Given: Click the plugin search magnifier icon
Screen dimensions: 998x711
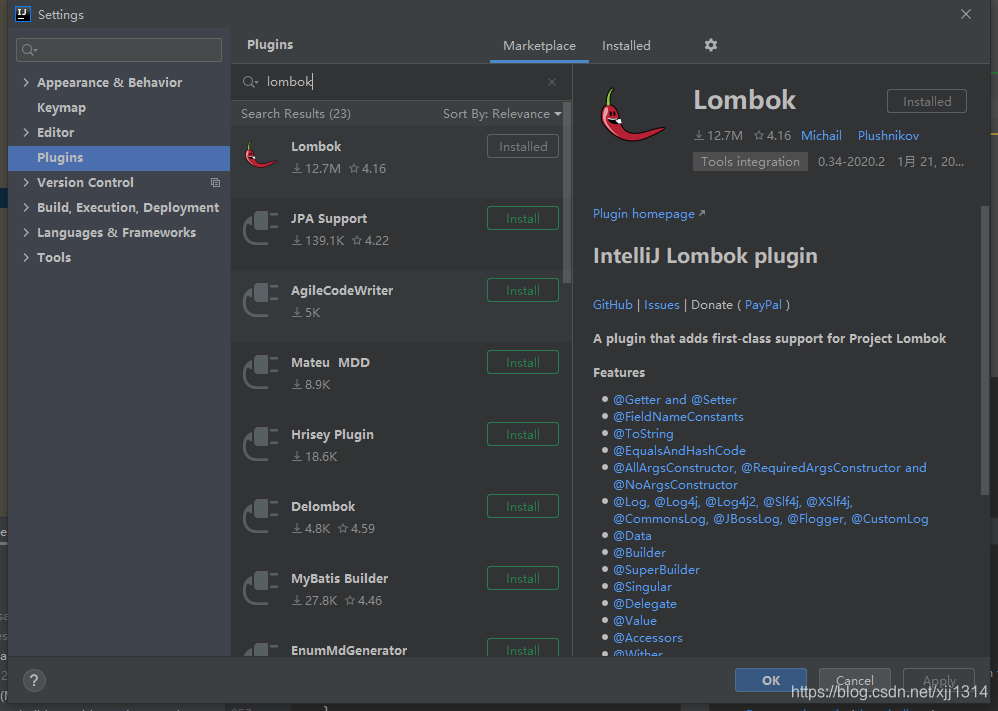Looking at the screenshot, I should coord(250,82).
